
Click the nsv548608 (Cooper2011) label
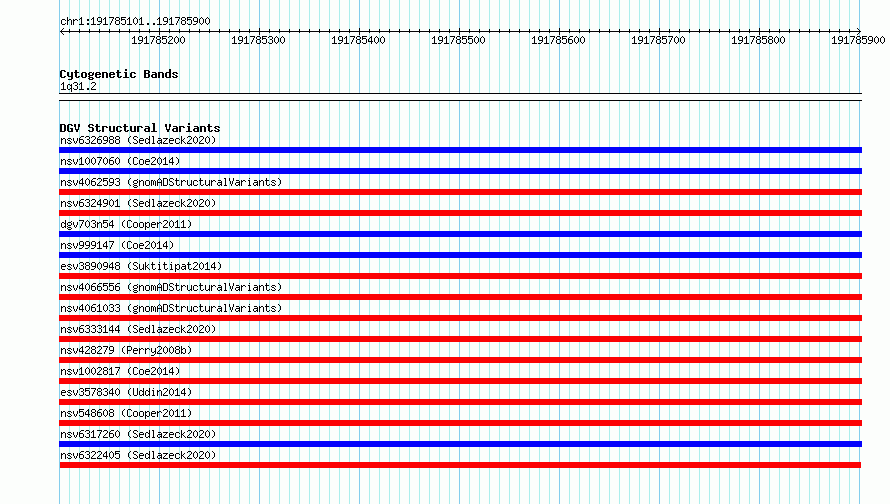point(126,413)
